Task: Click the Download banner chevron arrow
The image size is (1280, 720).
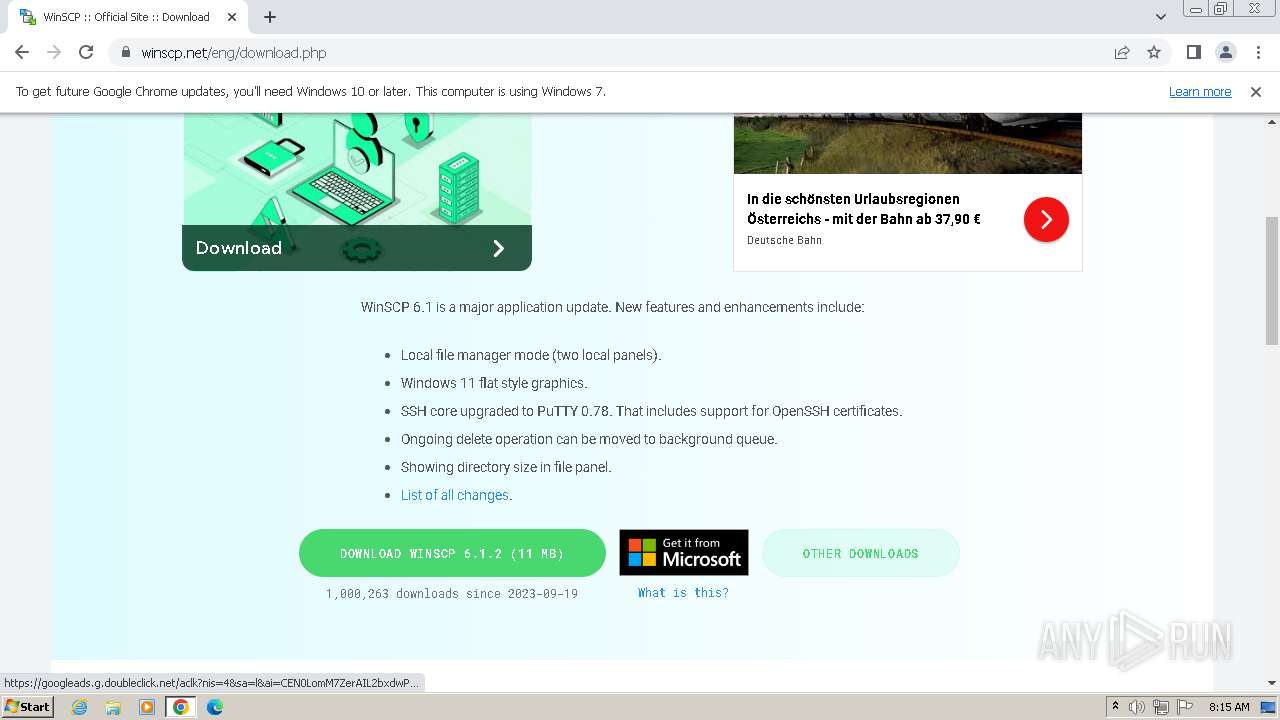Action: (x=499, y=248)
